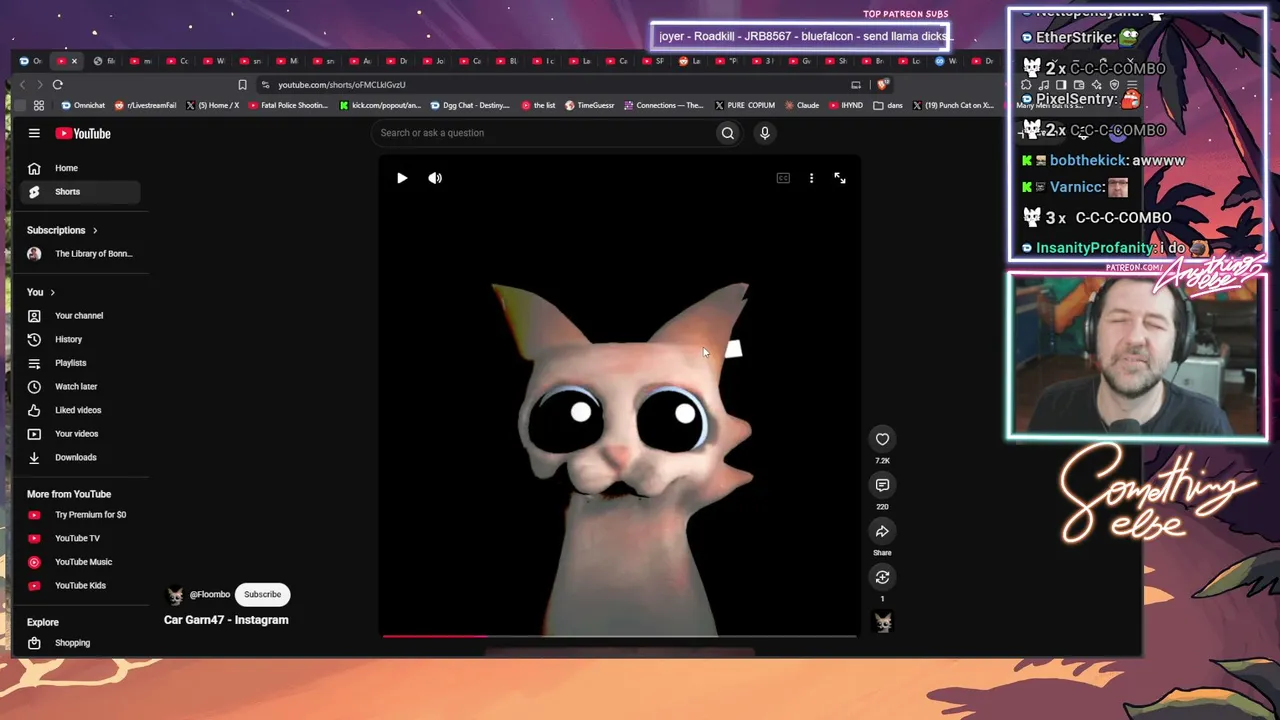Enter fullscreen on the Short
1280x720 pixels.
coord(840,178)
